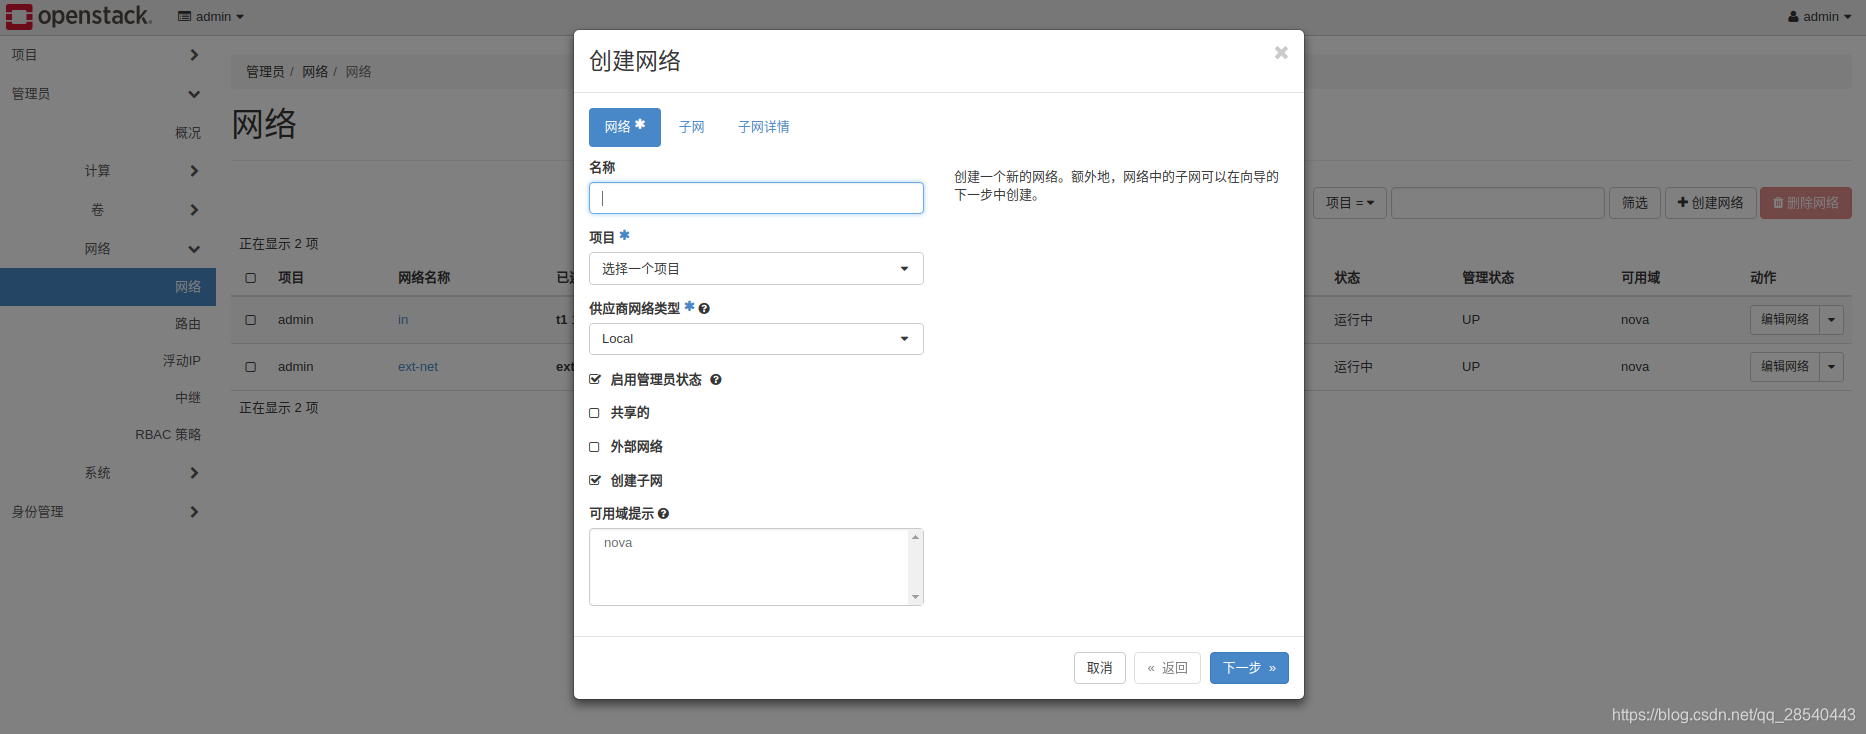The height and width of the screenshot is (734, 1866).
Task: Expand the Volume sidebar group
Action: [108, 210]
